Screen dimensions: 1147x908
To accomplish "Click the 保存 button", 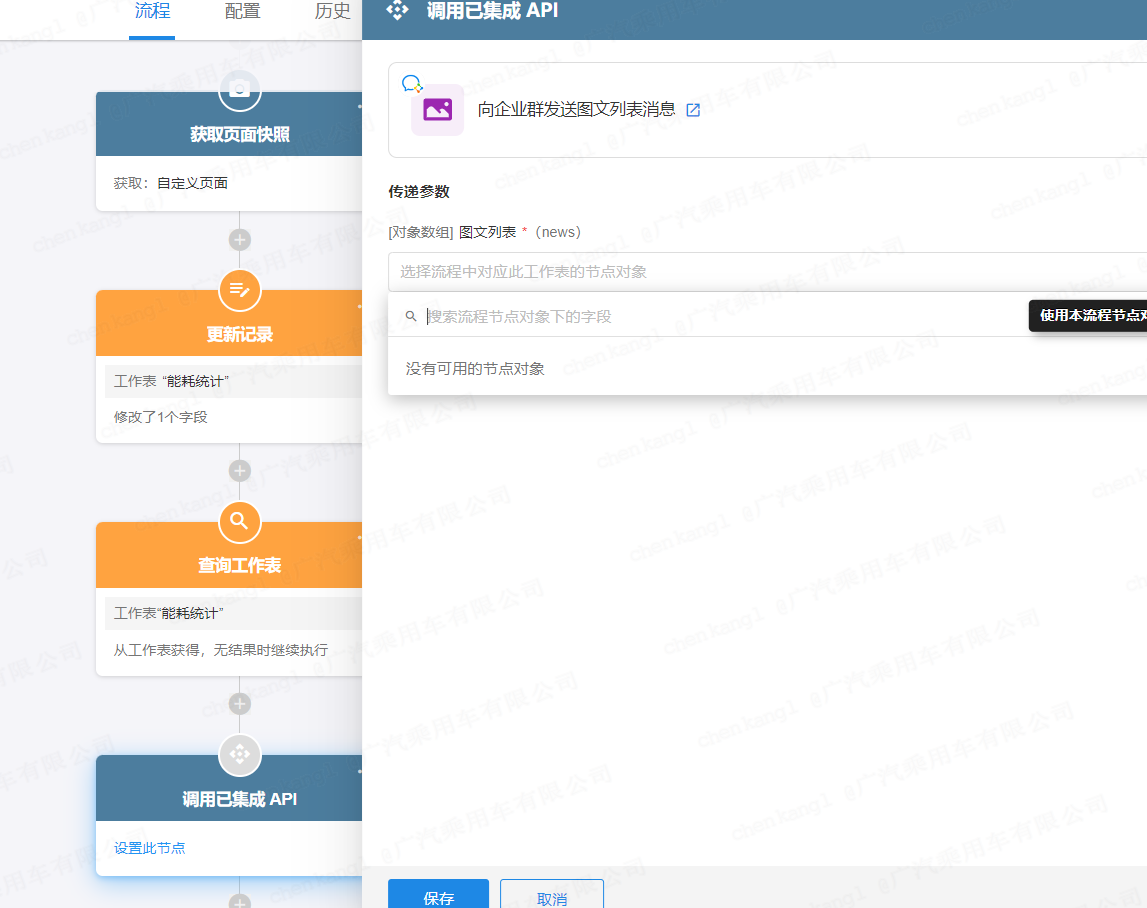I will (x=438, y=896).
